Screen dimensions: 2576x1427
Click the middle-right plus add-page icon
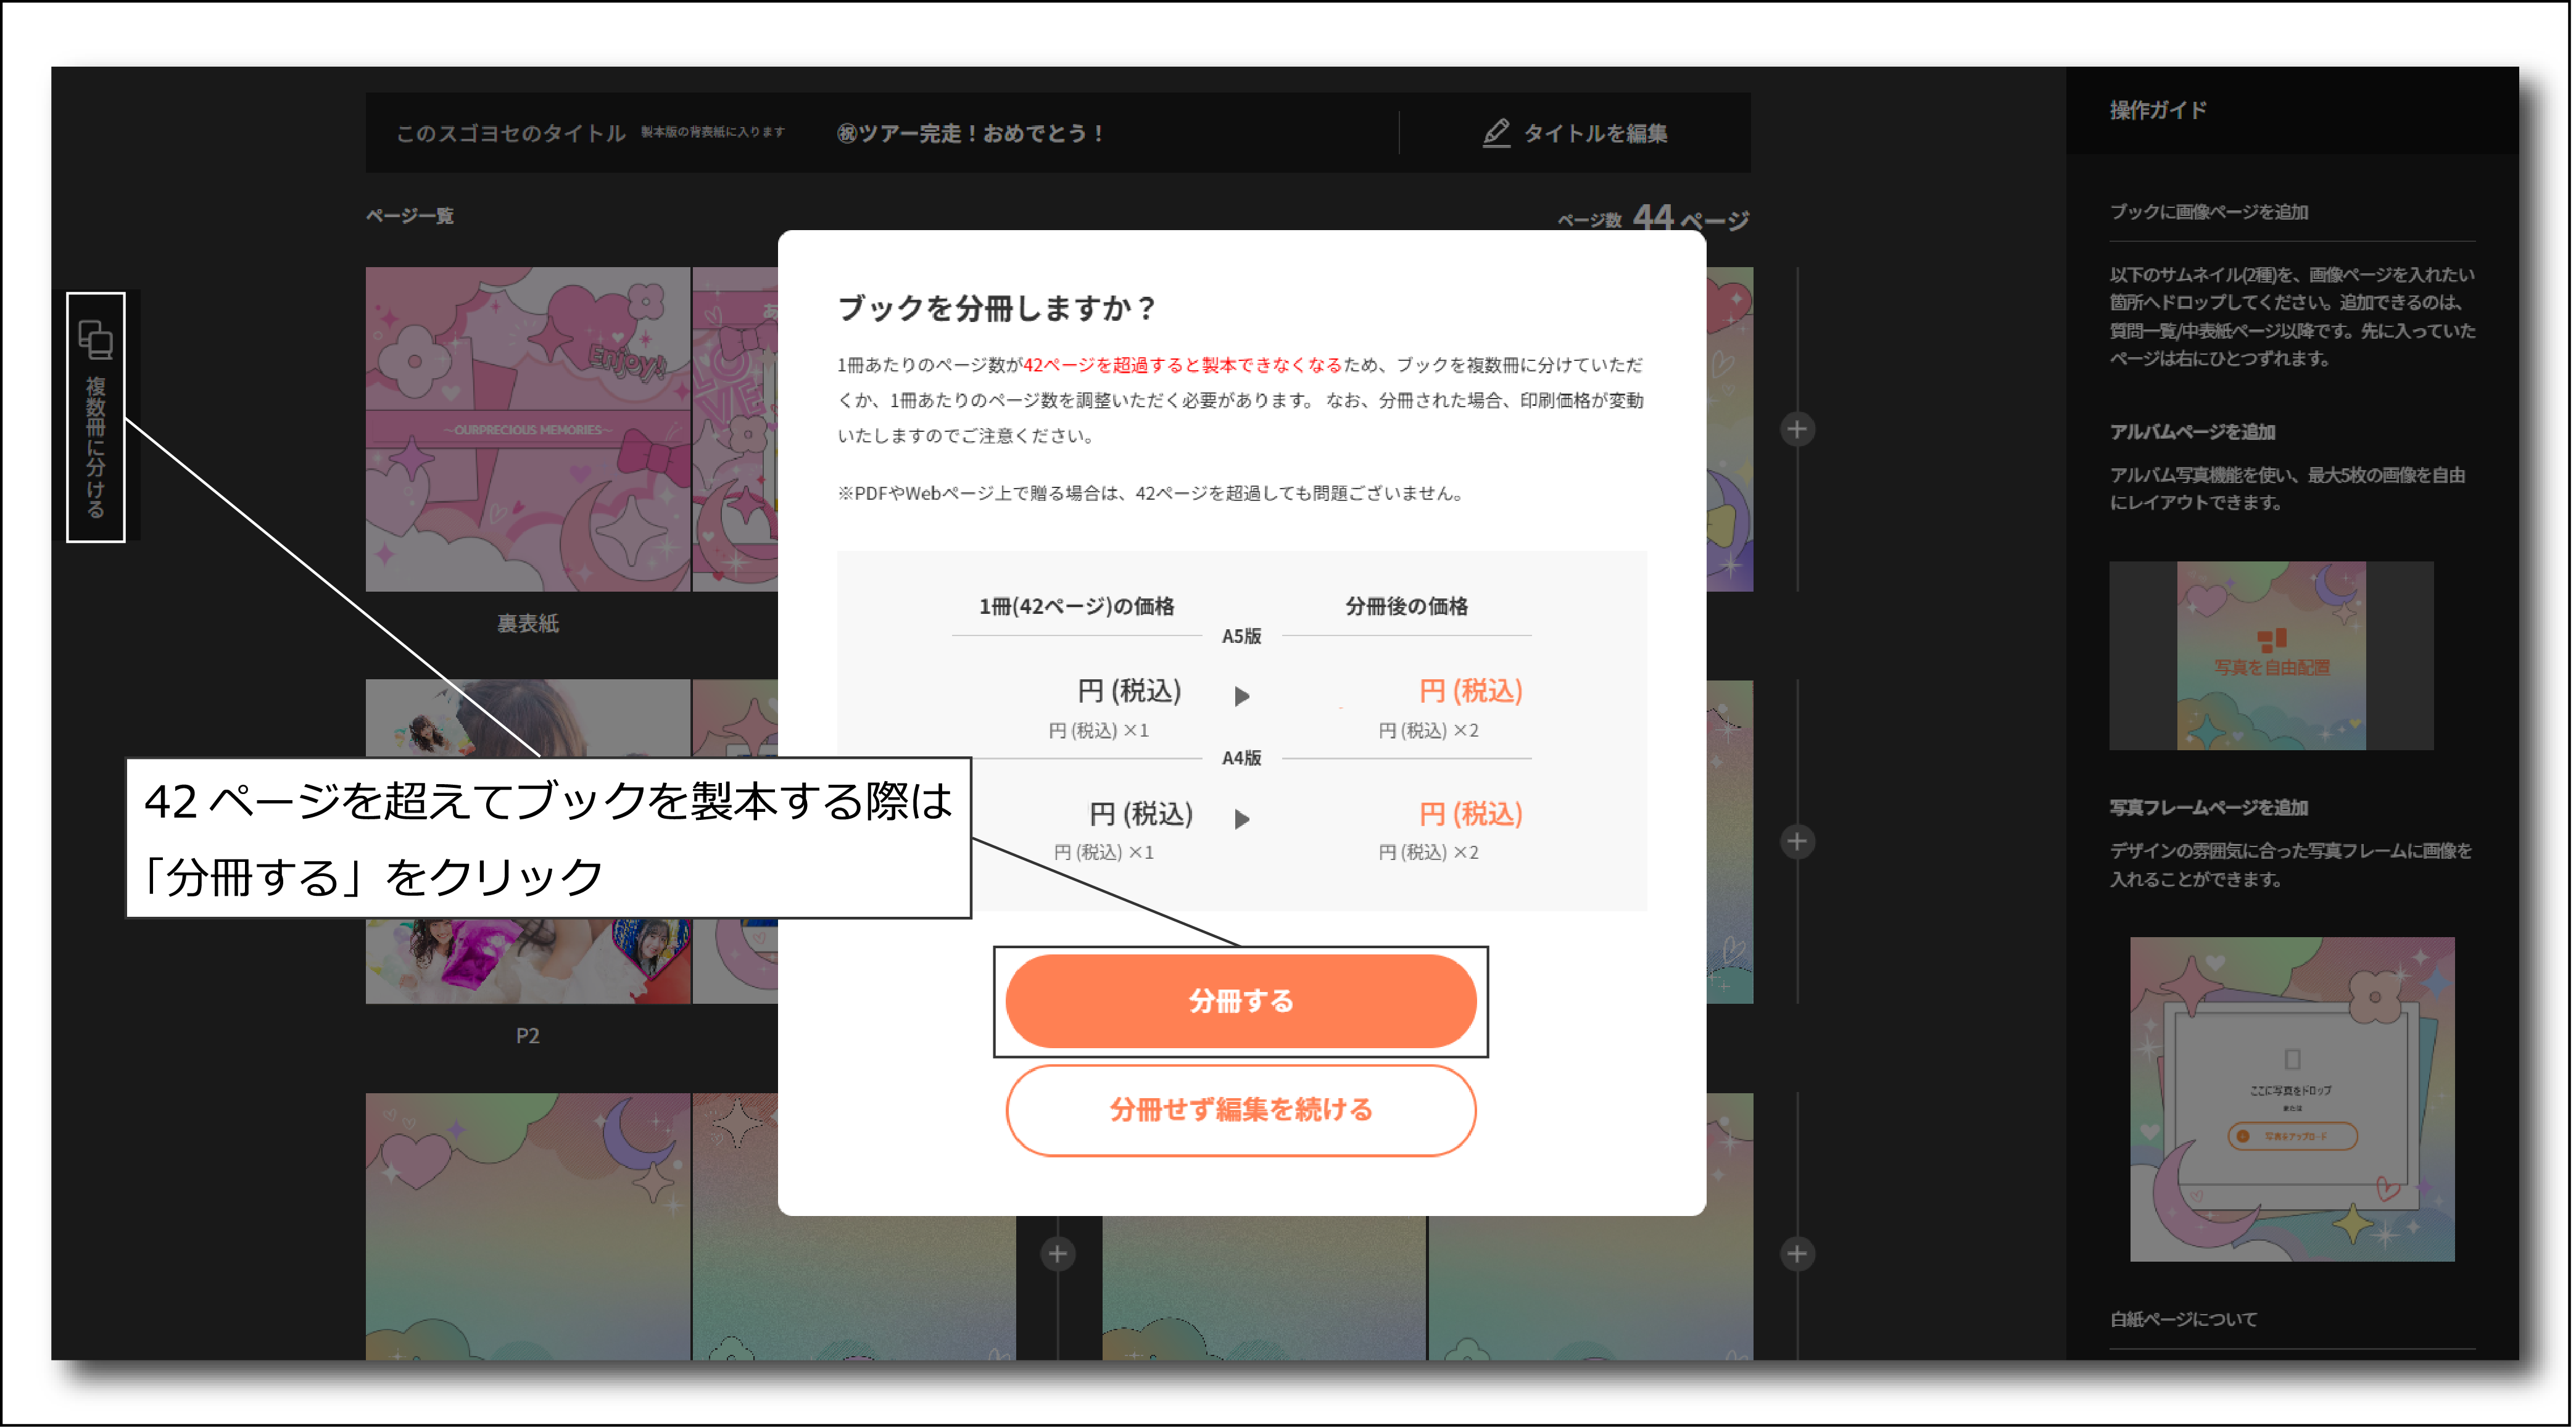[1796, 841]
